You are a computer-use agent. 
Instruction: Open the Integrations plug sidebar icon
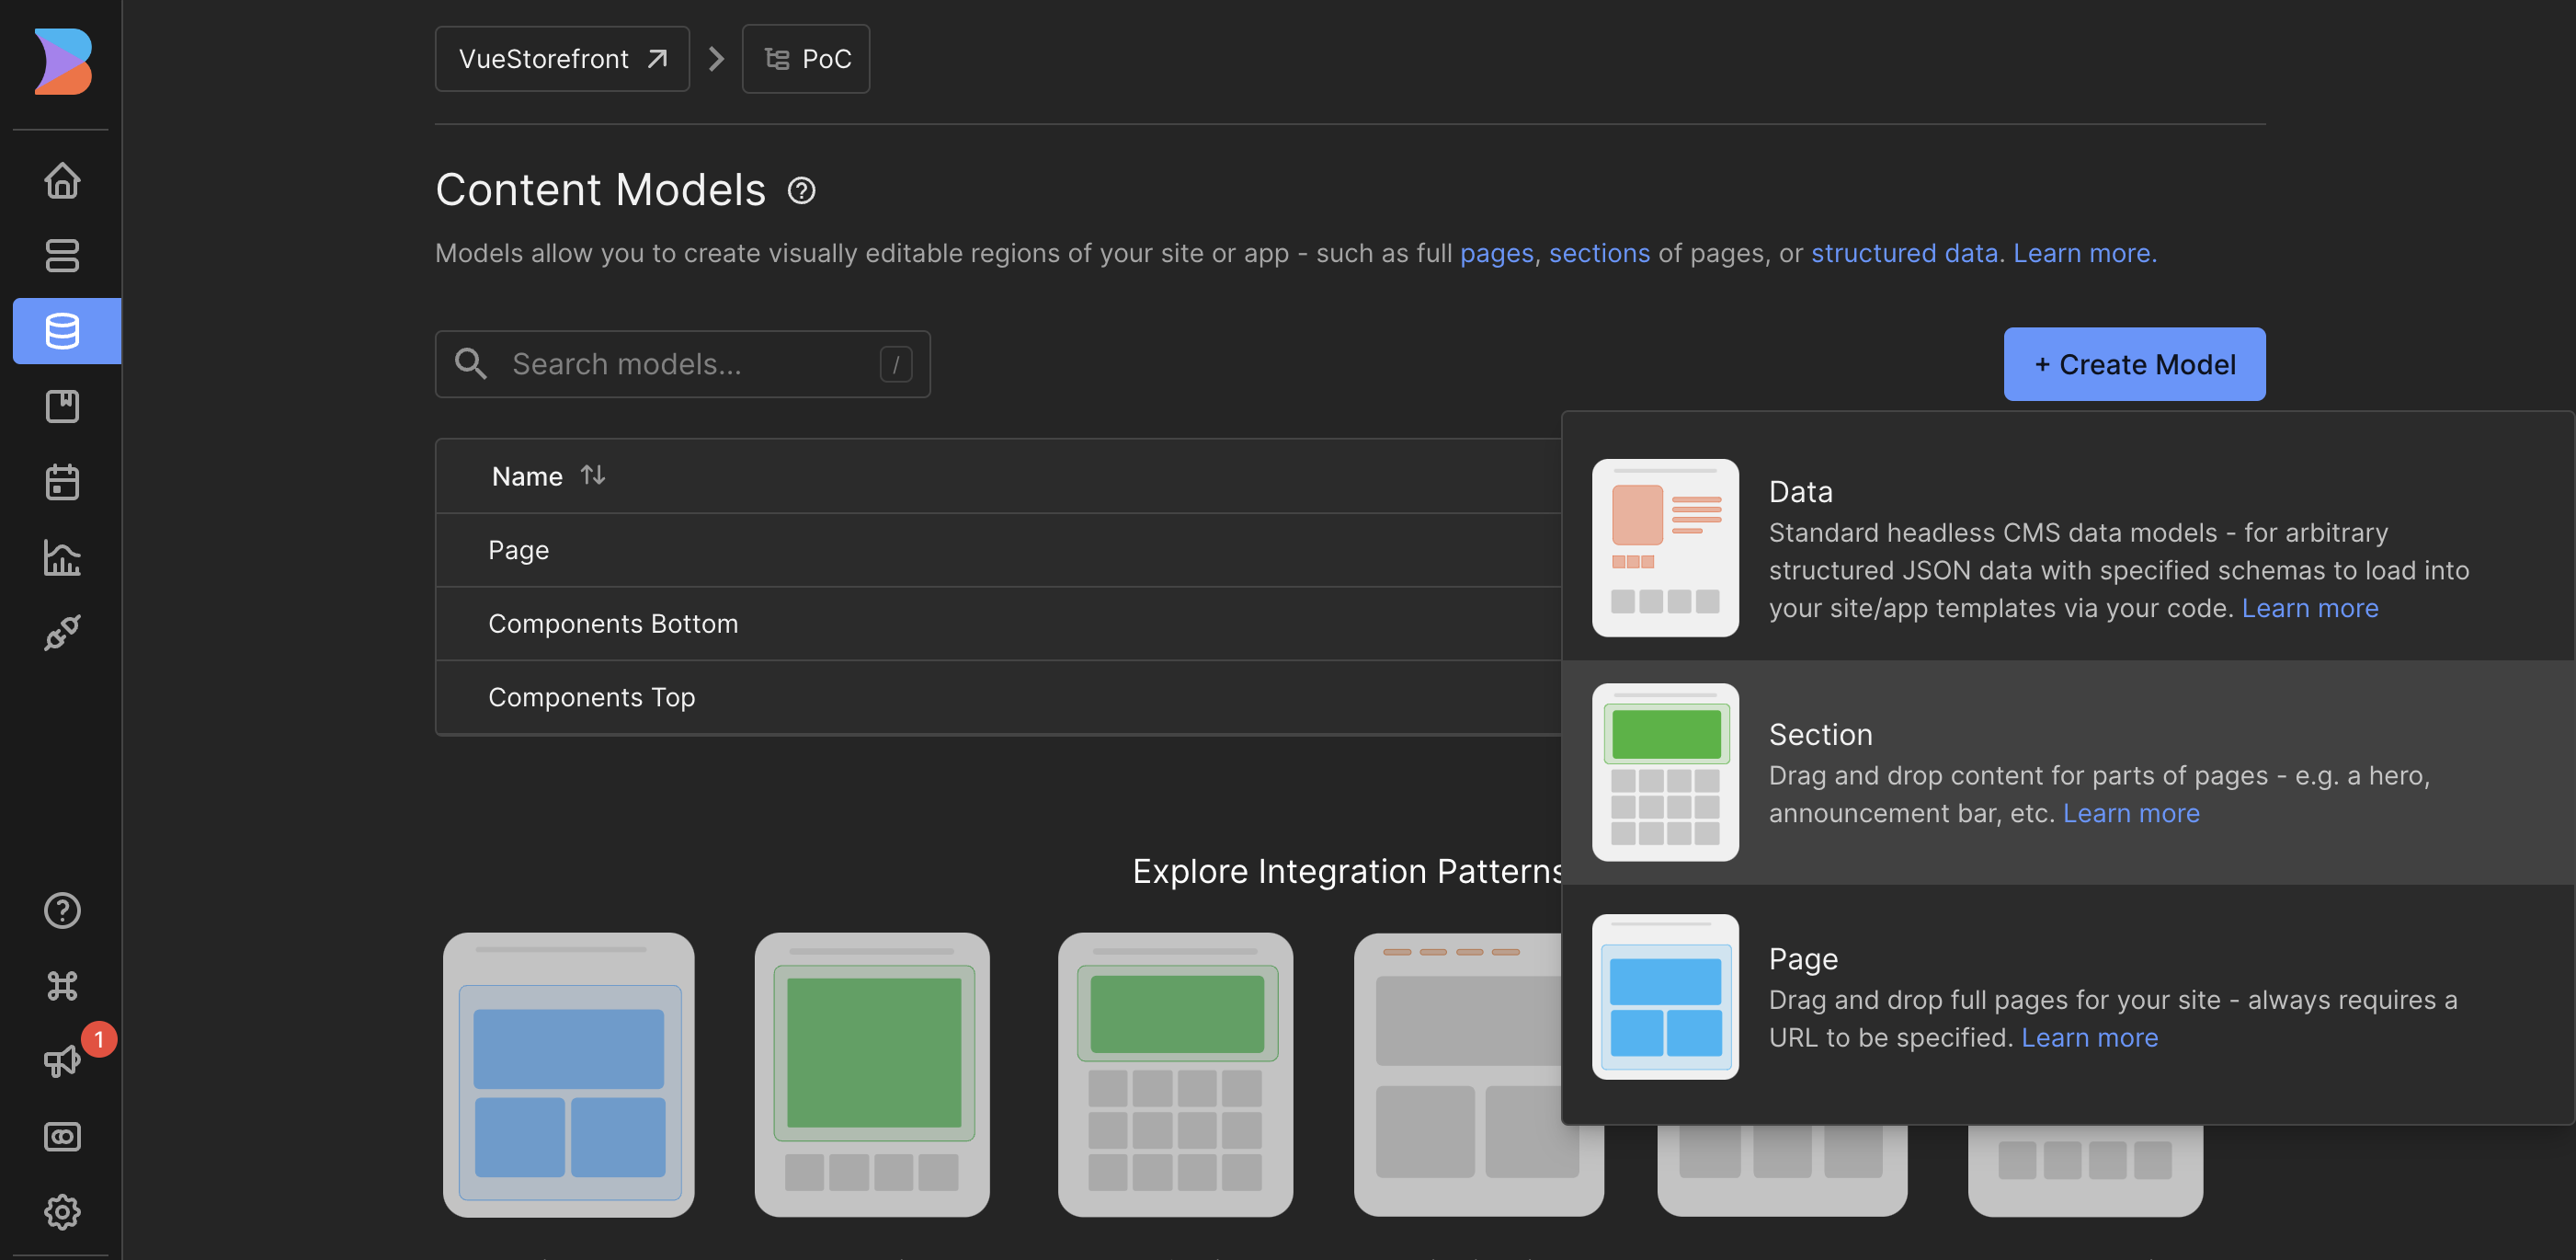coord(62,632)
